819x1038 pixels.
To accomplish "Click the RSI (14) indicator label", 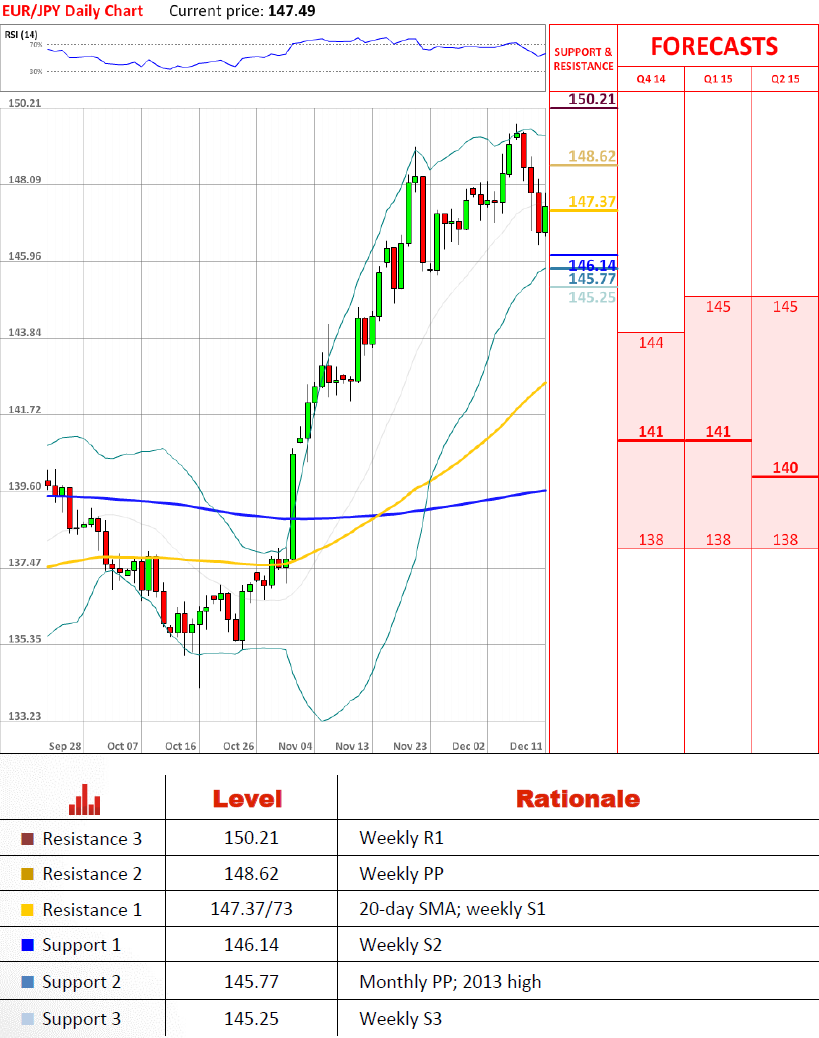I will coord(21,34).
